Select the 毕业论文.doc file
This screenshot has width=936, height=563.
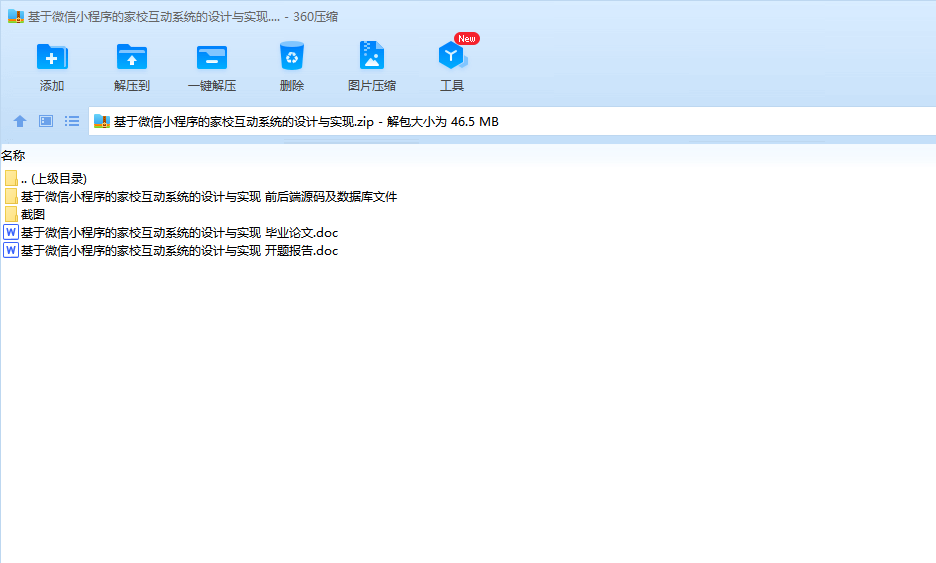[x=171, y=232]
